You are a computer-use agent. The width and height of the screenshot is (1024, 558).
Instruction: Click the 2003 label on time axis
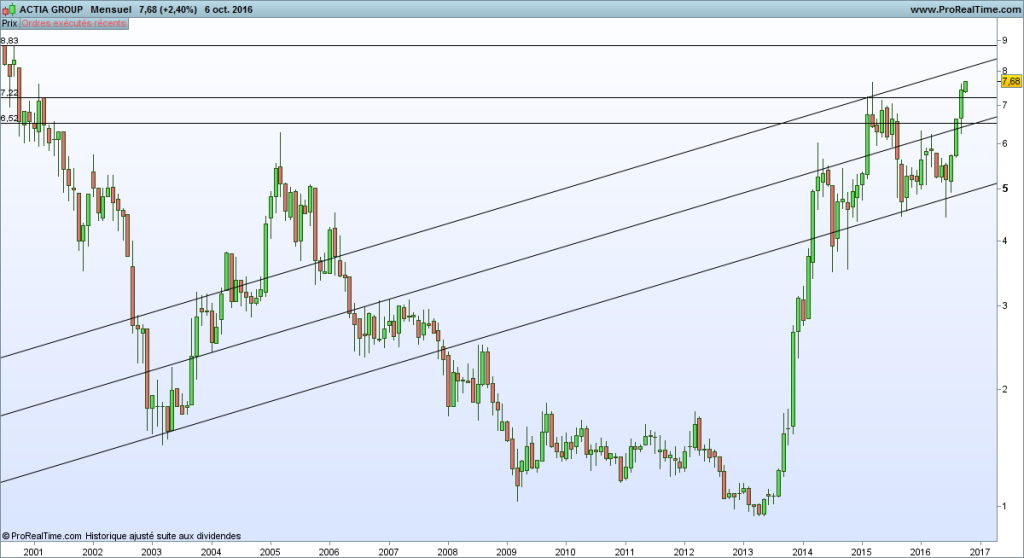[152, 551]
